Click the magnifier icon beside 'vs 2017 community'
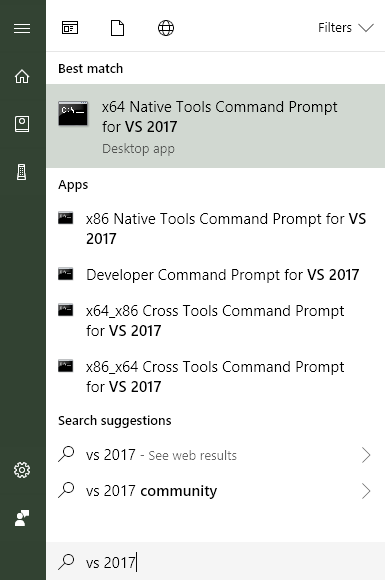The height and width of the screenshot is (580, 385). click(66, 490)
